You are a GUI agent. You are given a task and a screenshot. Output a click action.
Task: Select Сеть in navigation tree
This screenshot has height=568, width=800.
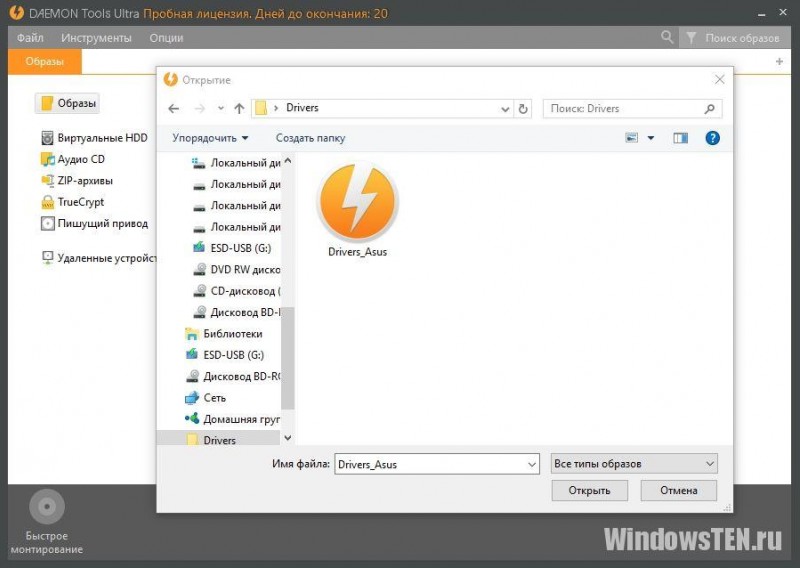pos(206,398)
